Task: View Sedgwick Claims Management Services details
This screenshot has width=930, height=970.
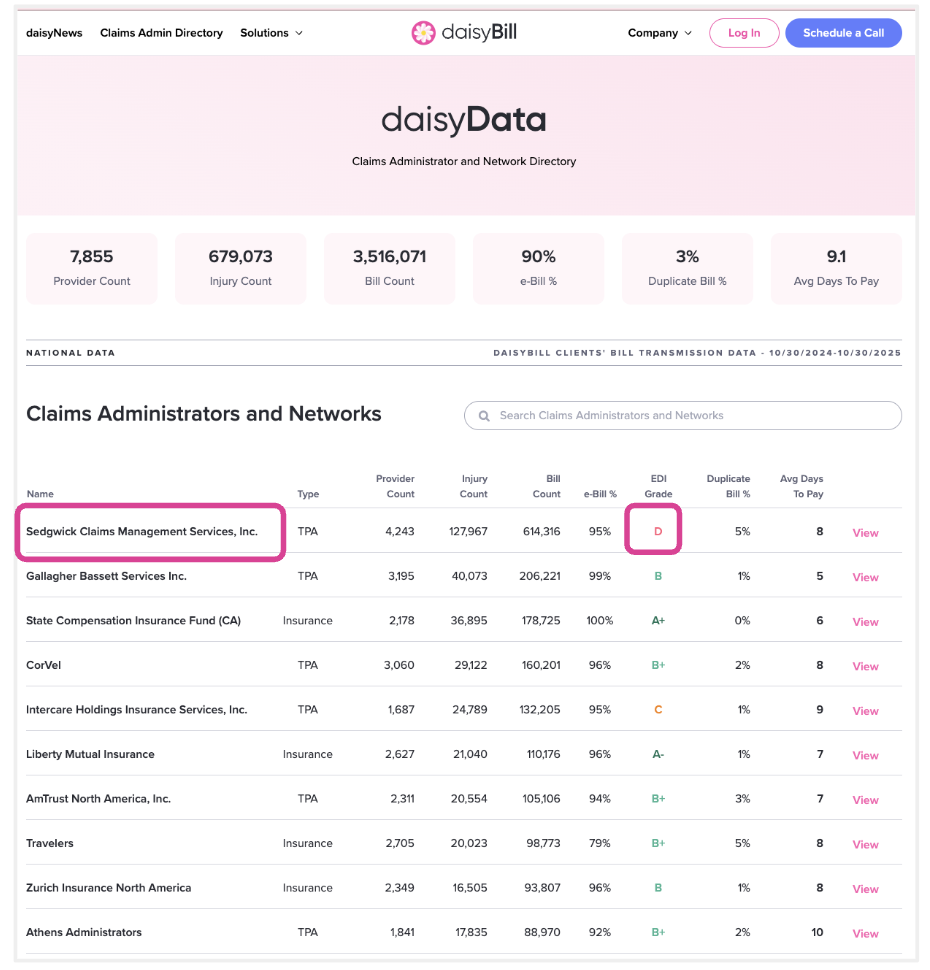Action: 865,533
